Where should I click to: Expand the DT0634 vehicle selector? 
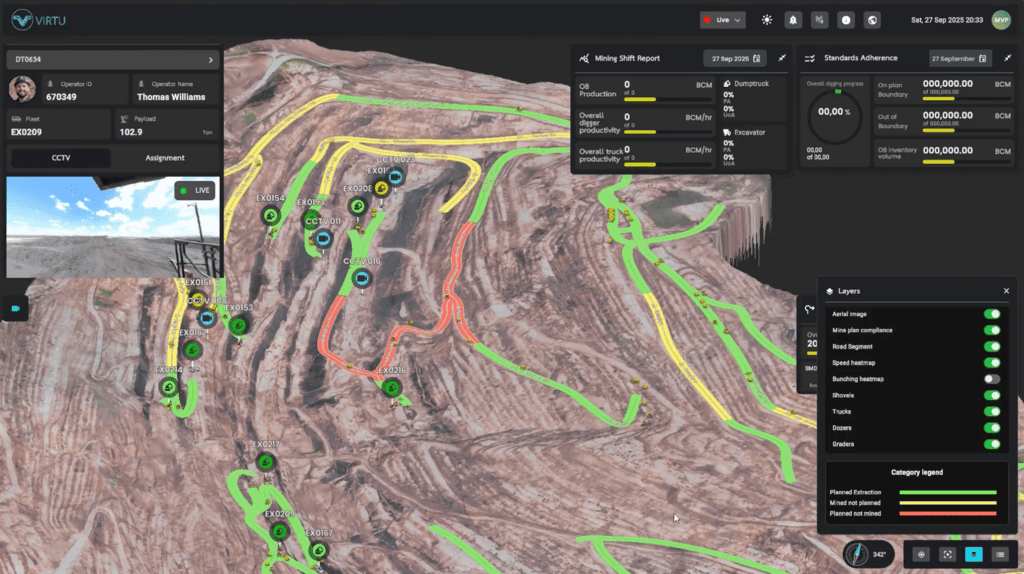pyautogui.click(x=112, y=60)
